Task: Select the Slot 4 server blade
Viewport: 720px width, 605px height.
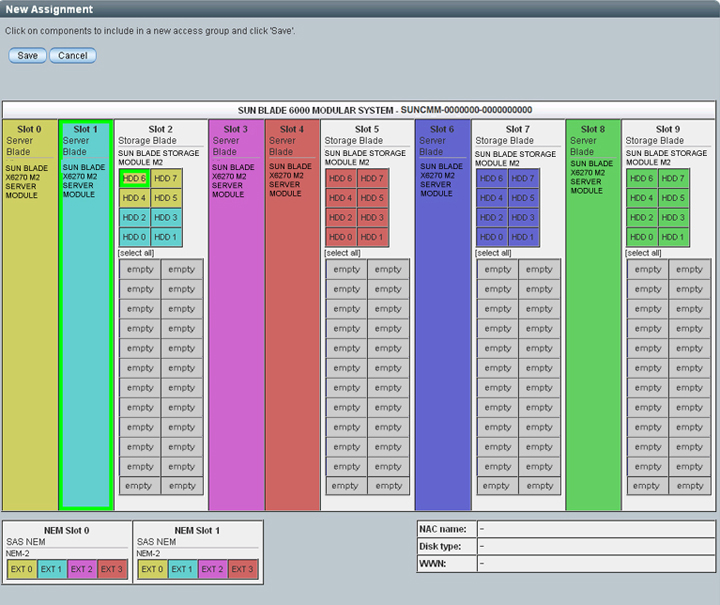Action: 292,315
